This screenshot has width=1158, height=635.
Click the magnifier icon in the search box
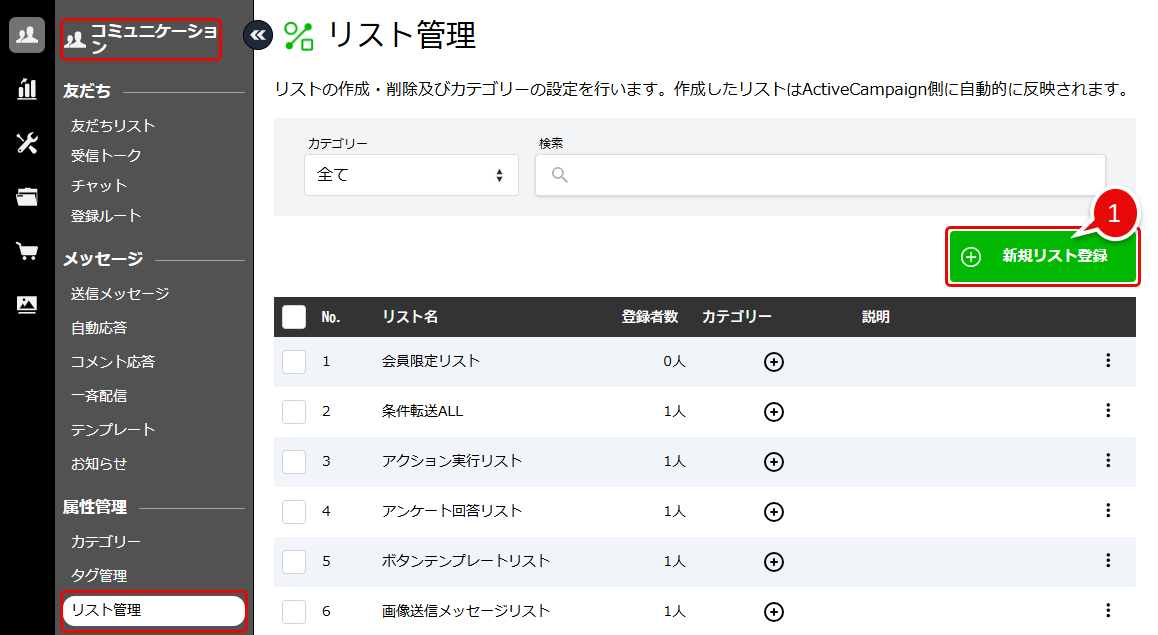tap(558, 175)
